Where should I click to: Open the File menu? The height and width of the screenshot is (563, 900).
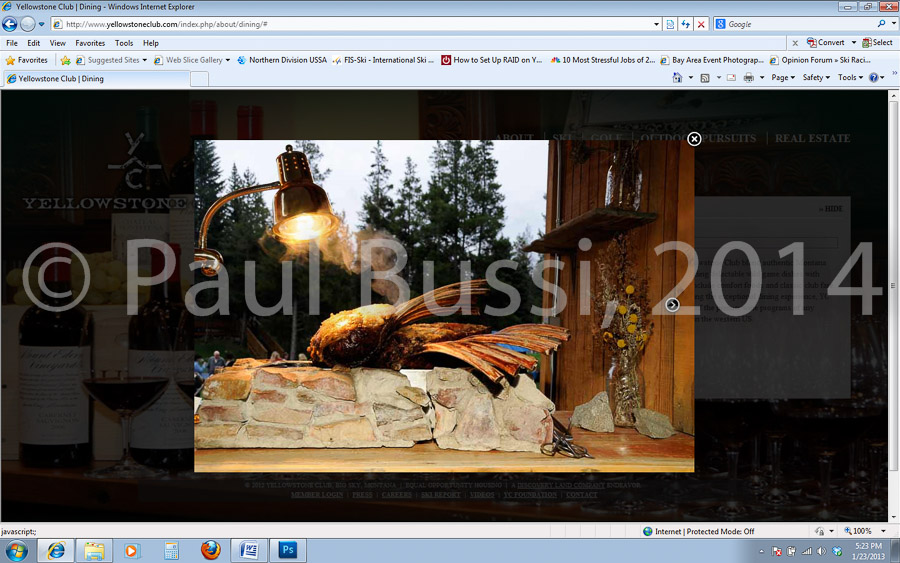11,43
